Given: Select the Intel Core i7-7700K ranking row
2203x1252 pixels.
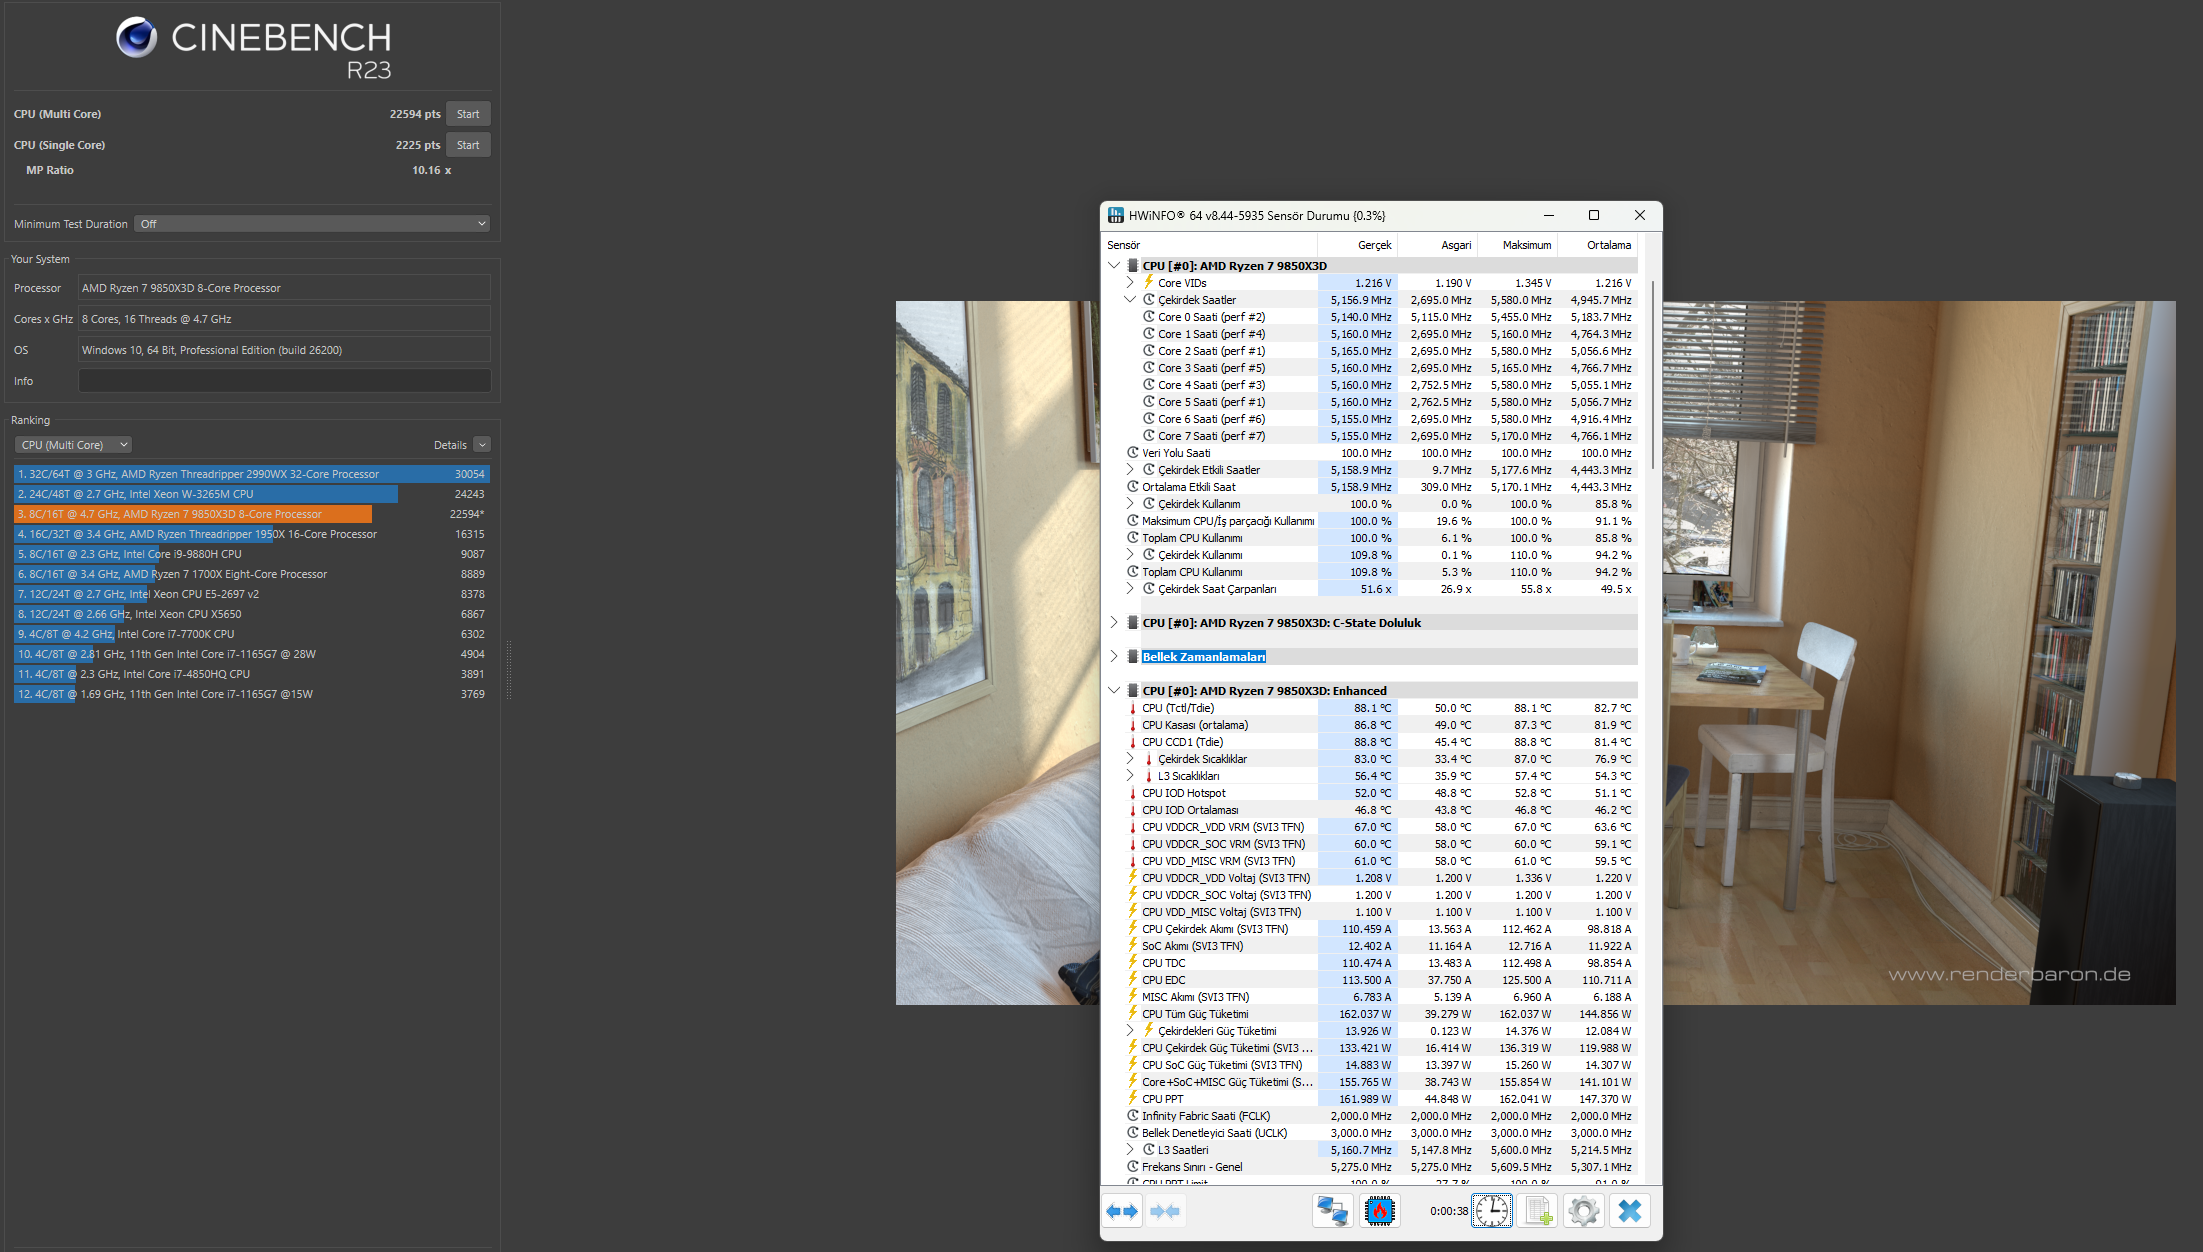Looking at the screenshot, I should point(251,634).
